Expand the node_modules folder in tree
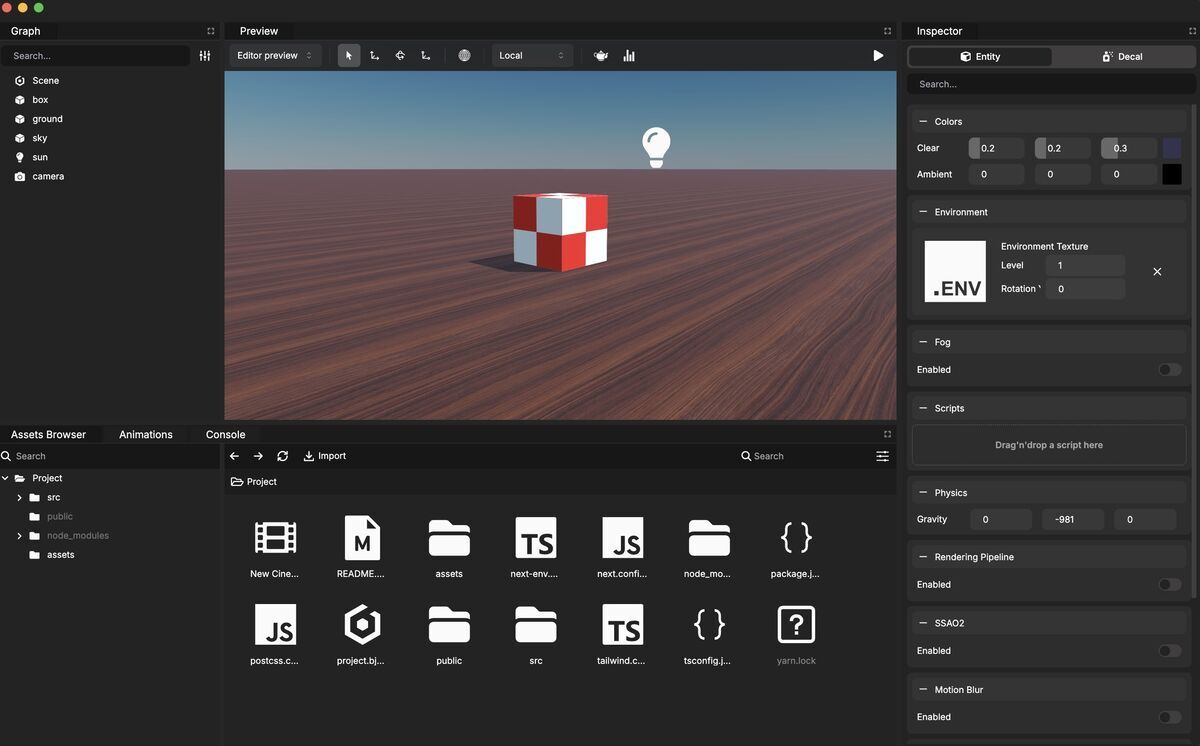 19,536
